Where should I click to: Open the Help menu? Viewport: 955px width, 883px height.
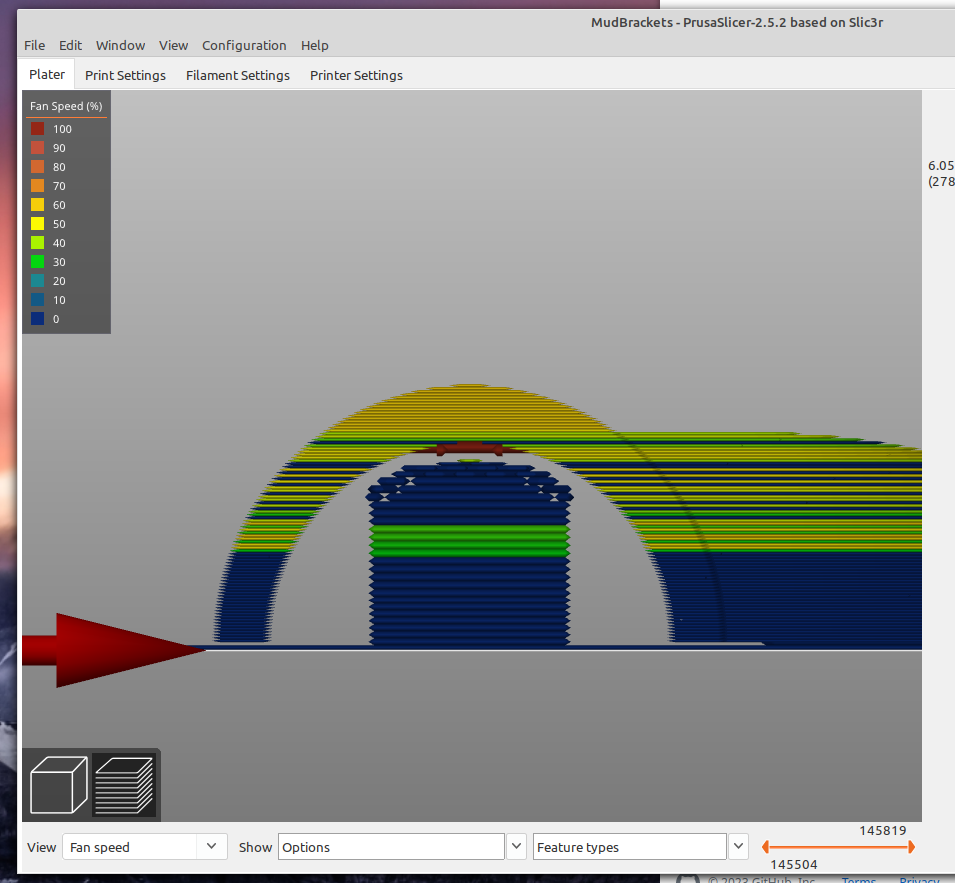click(x=314, y=45)
